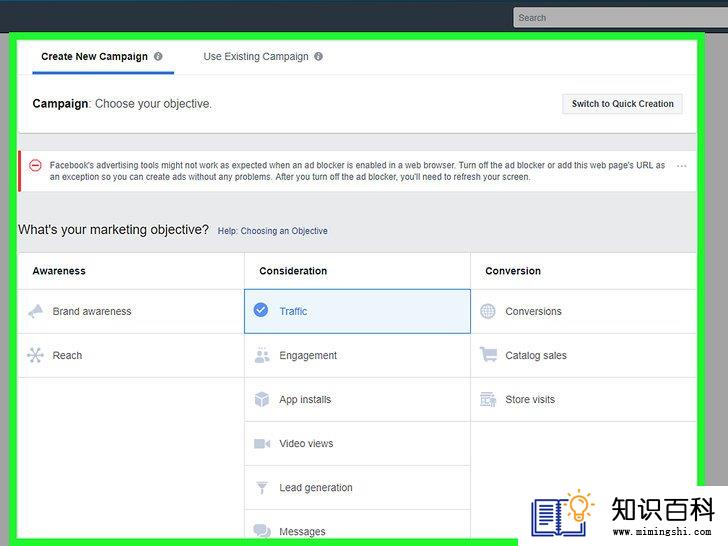Click the App installs box icon
Screen dimensions: 728x546
(262, 399)
